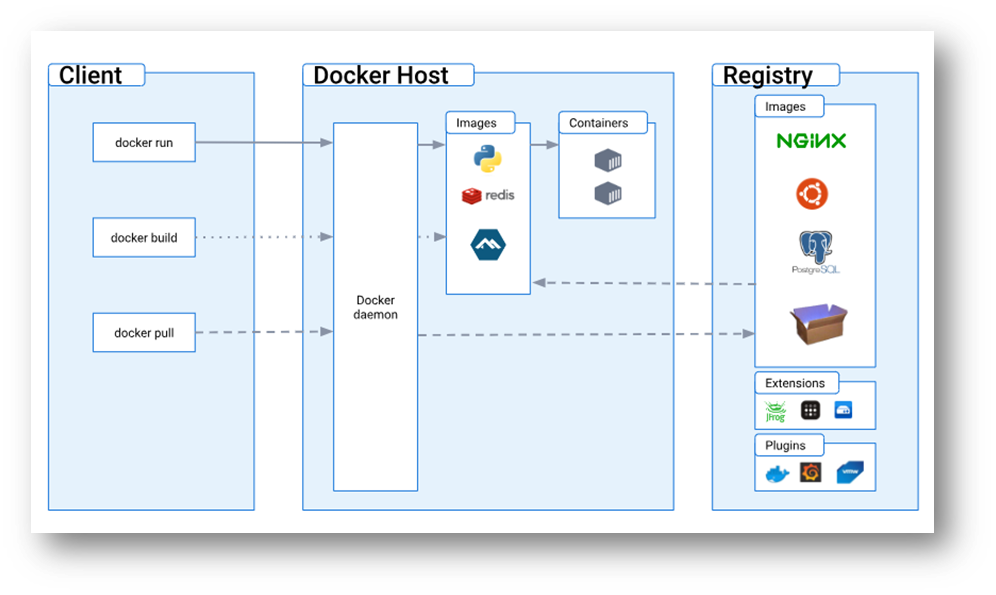Click the blue disk extension icon
The image size is (996, 595).
(843, 410)
